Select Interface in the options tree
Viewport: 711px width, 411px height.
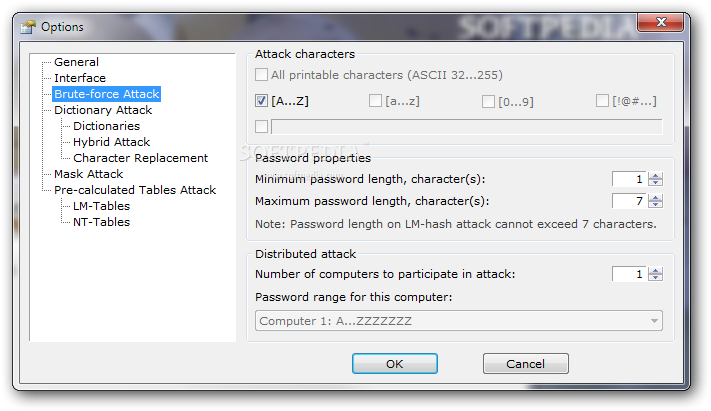click(x=80, y=78)
